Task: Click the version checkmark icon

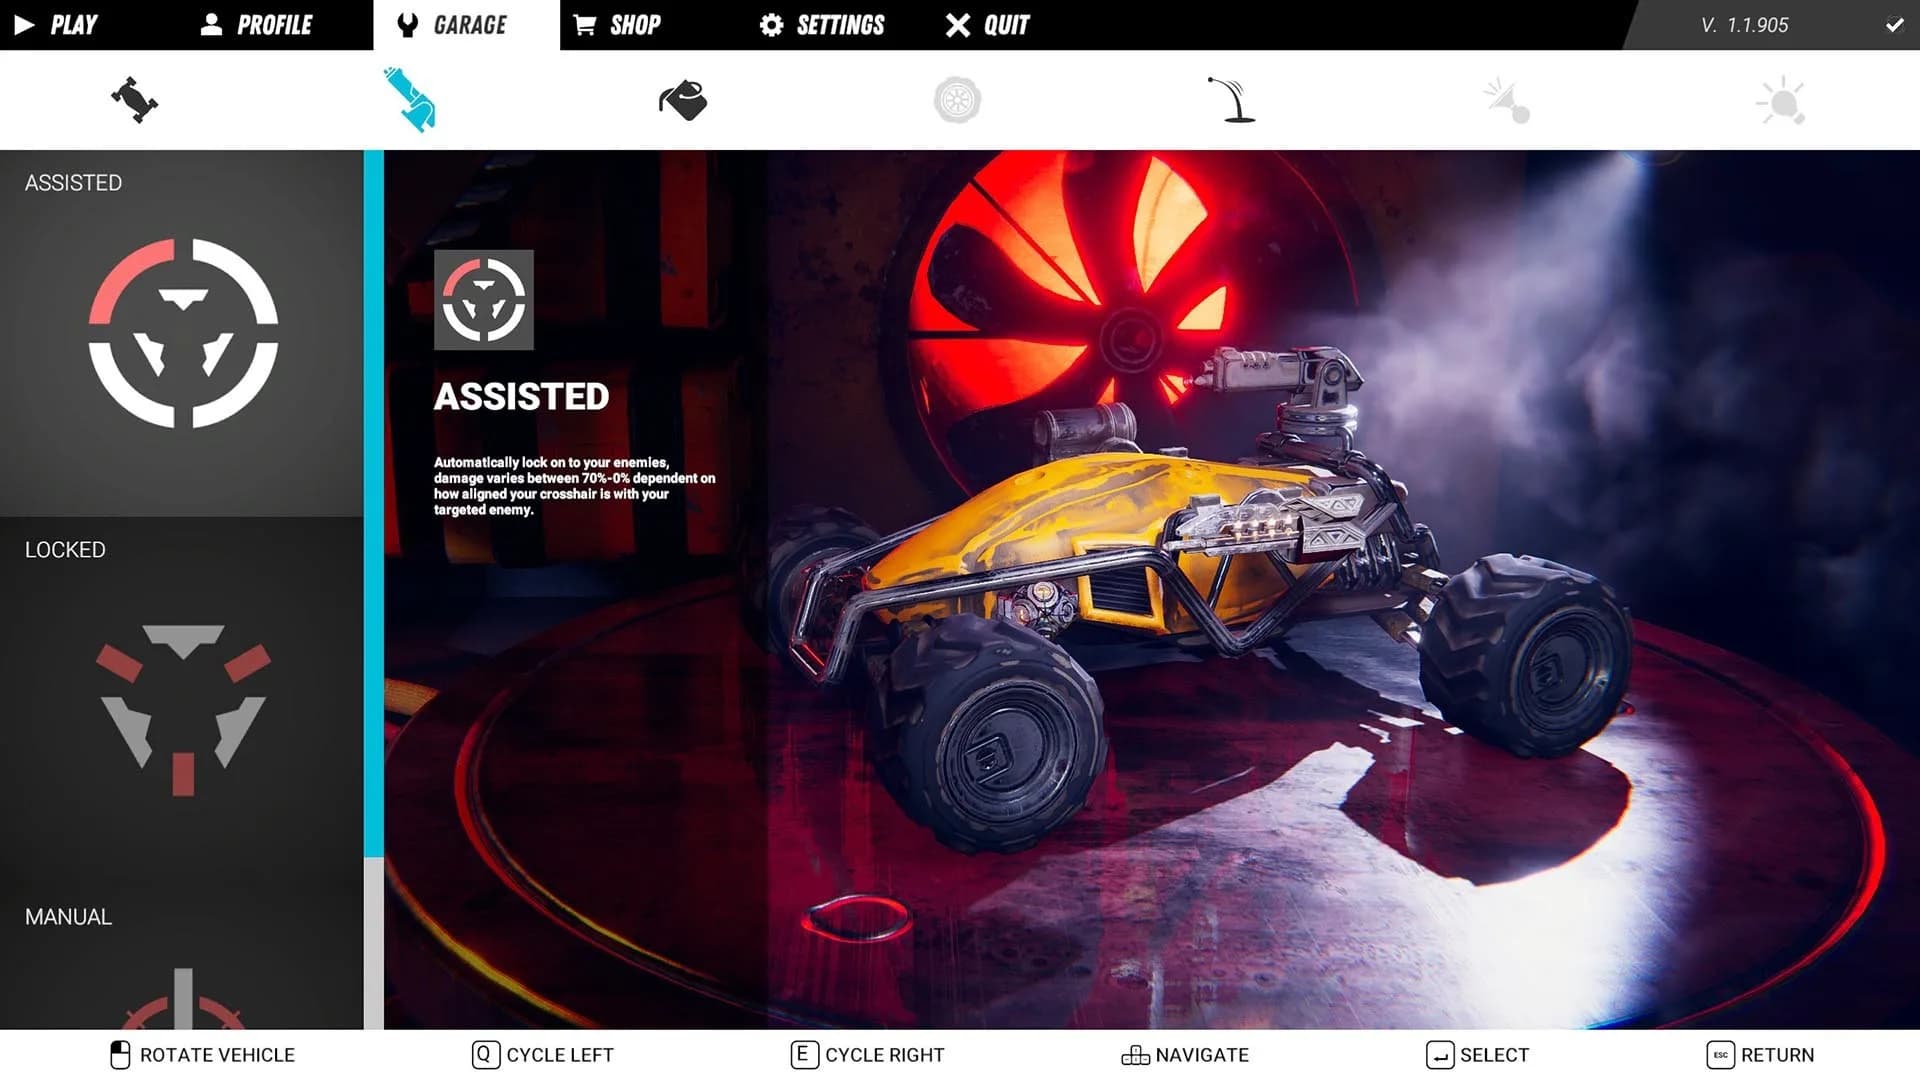Action: (1894, 25)
